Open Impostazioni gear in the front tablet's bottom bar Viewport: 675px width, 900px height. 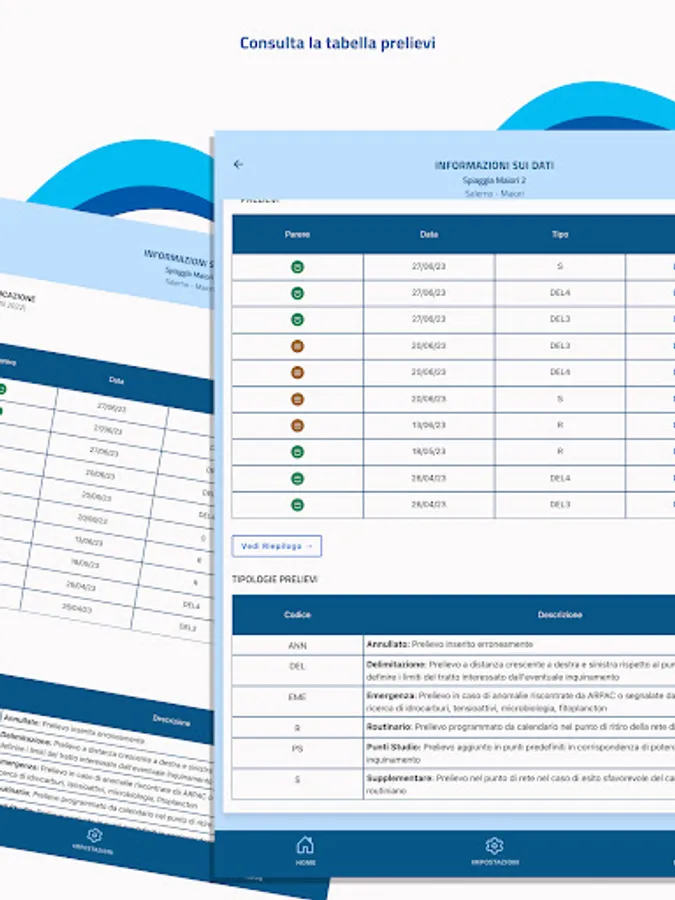(494, 851)
